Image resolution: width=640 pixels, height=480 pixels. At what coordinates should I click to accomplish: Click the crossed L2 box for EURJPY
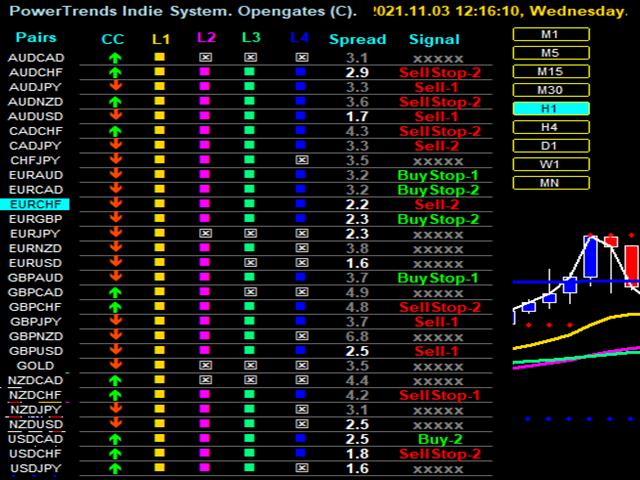tap(205, 233)
